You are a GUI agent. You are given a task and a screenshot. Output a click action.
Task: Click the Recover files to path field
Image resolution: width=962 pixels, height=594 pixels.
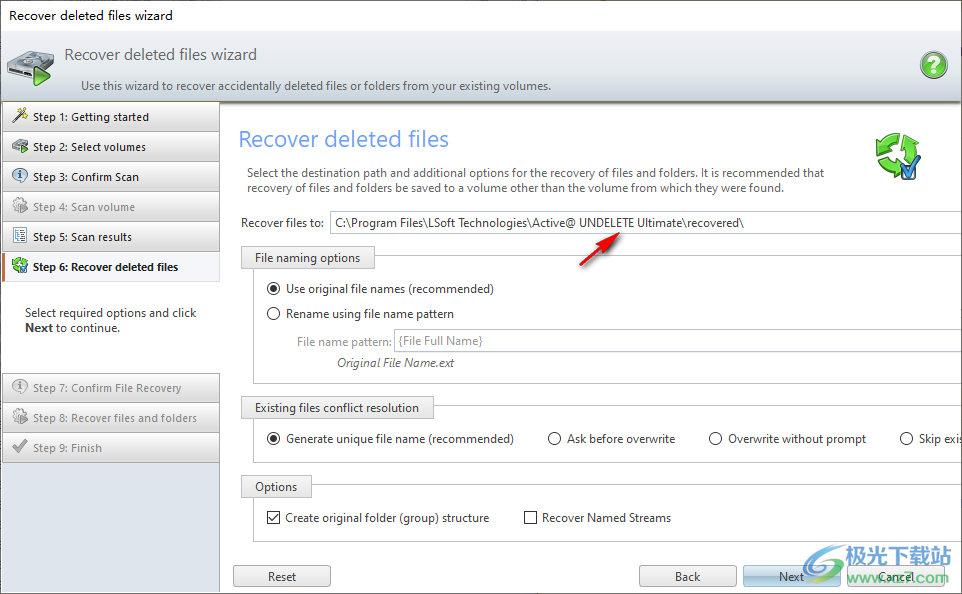(x=646, y=223)
